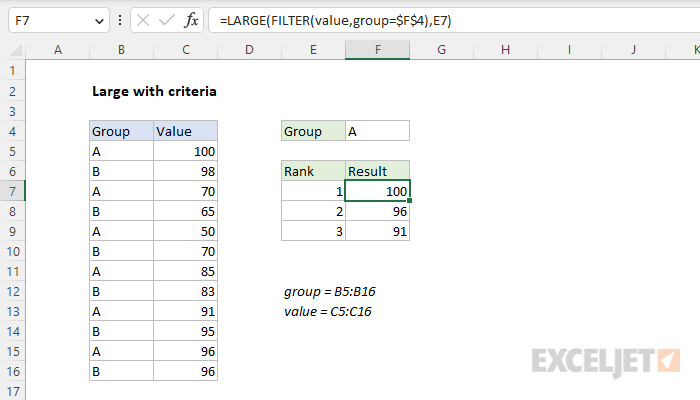
Task: Click the green 'Group' label cell in column E
Action: click(313, 131)
